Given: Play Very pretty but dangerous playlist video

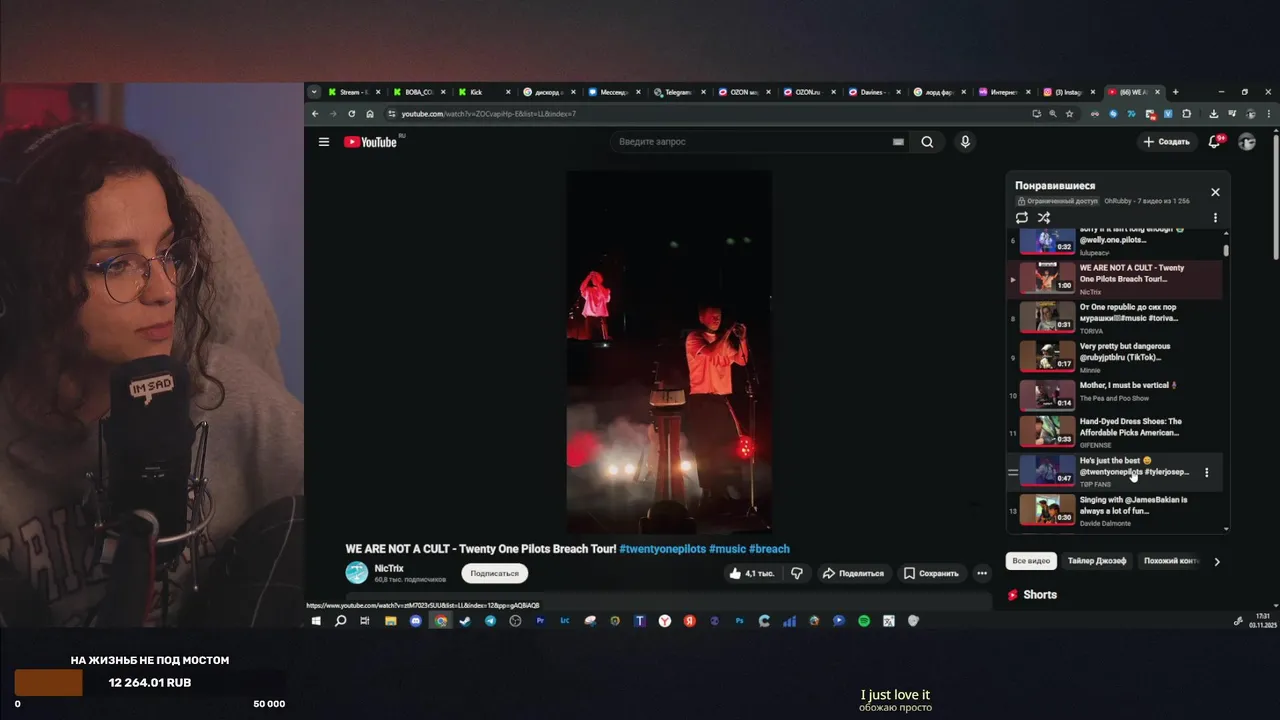Looking at the screenshot, I should point(1115,357).
